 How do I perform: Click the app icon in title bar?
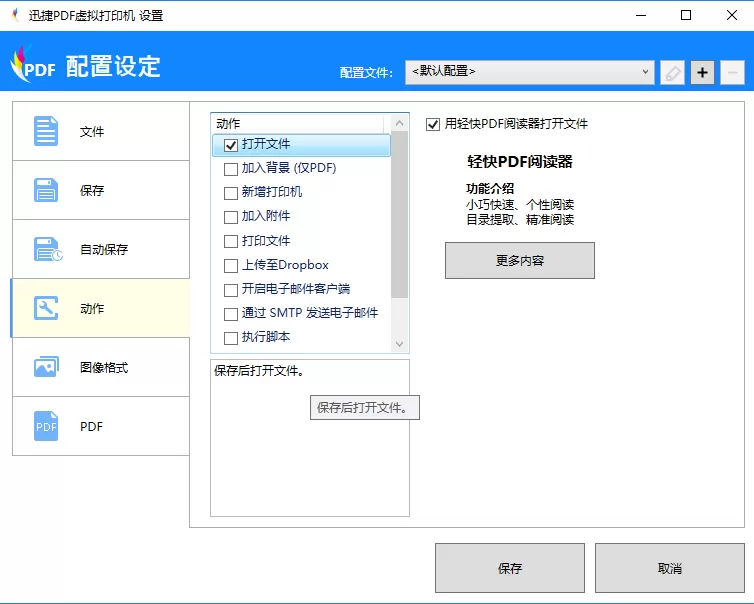(x=16, y=15)
